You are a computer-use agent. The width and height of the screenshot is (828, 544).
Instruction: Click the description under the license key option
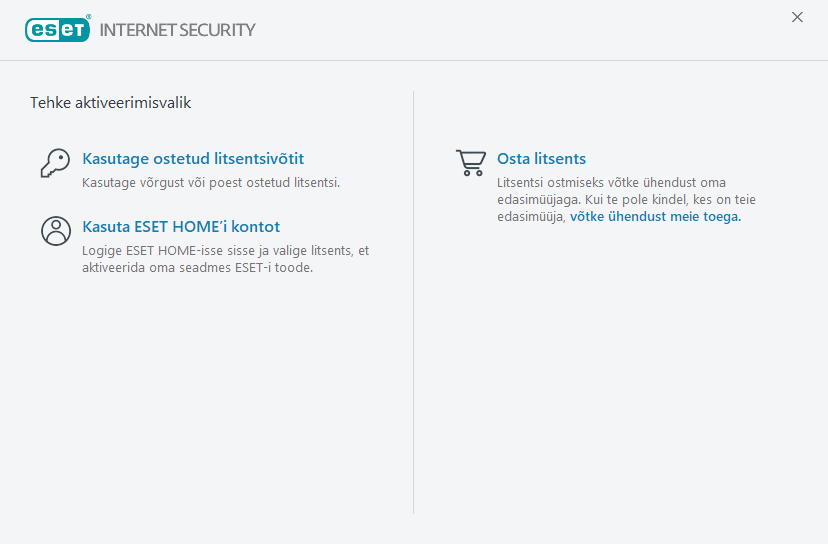point(211,183)
